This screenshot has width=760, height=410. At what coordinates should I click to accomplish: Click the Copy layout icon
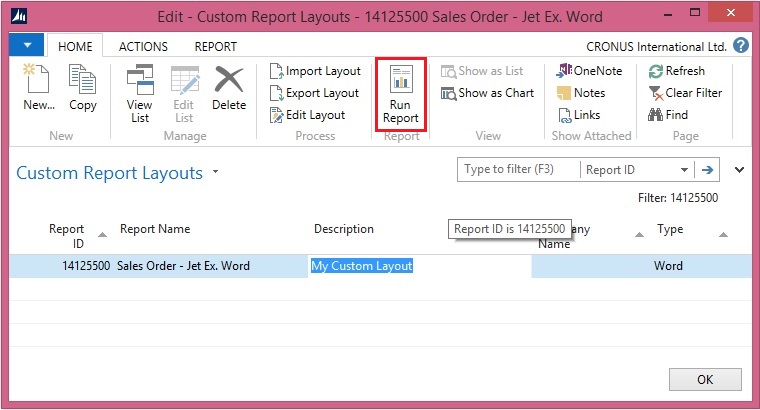(83, 88)
